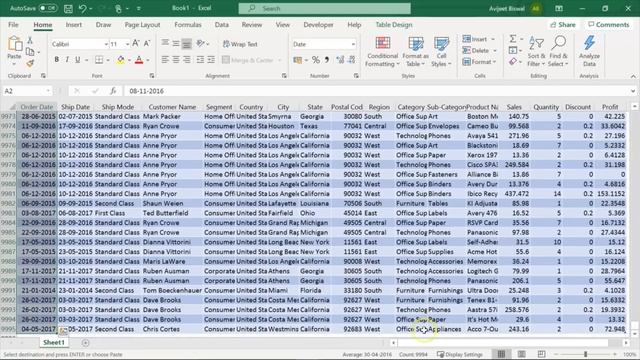Viewport: 640px width, 360px height.
Task: Increase font size with the large A
Action: tap(136, 43)
